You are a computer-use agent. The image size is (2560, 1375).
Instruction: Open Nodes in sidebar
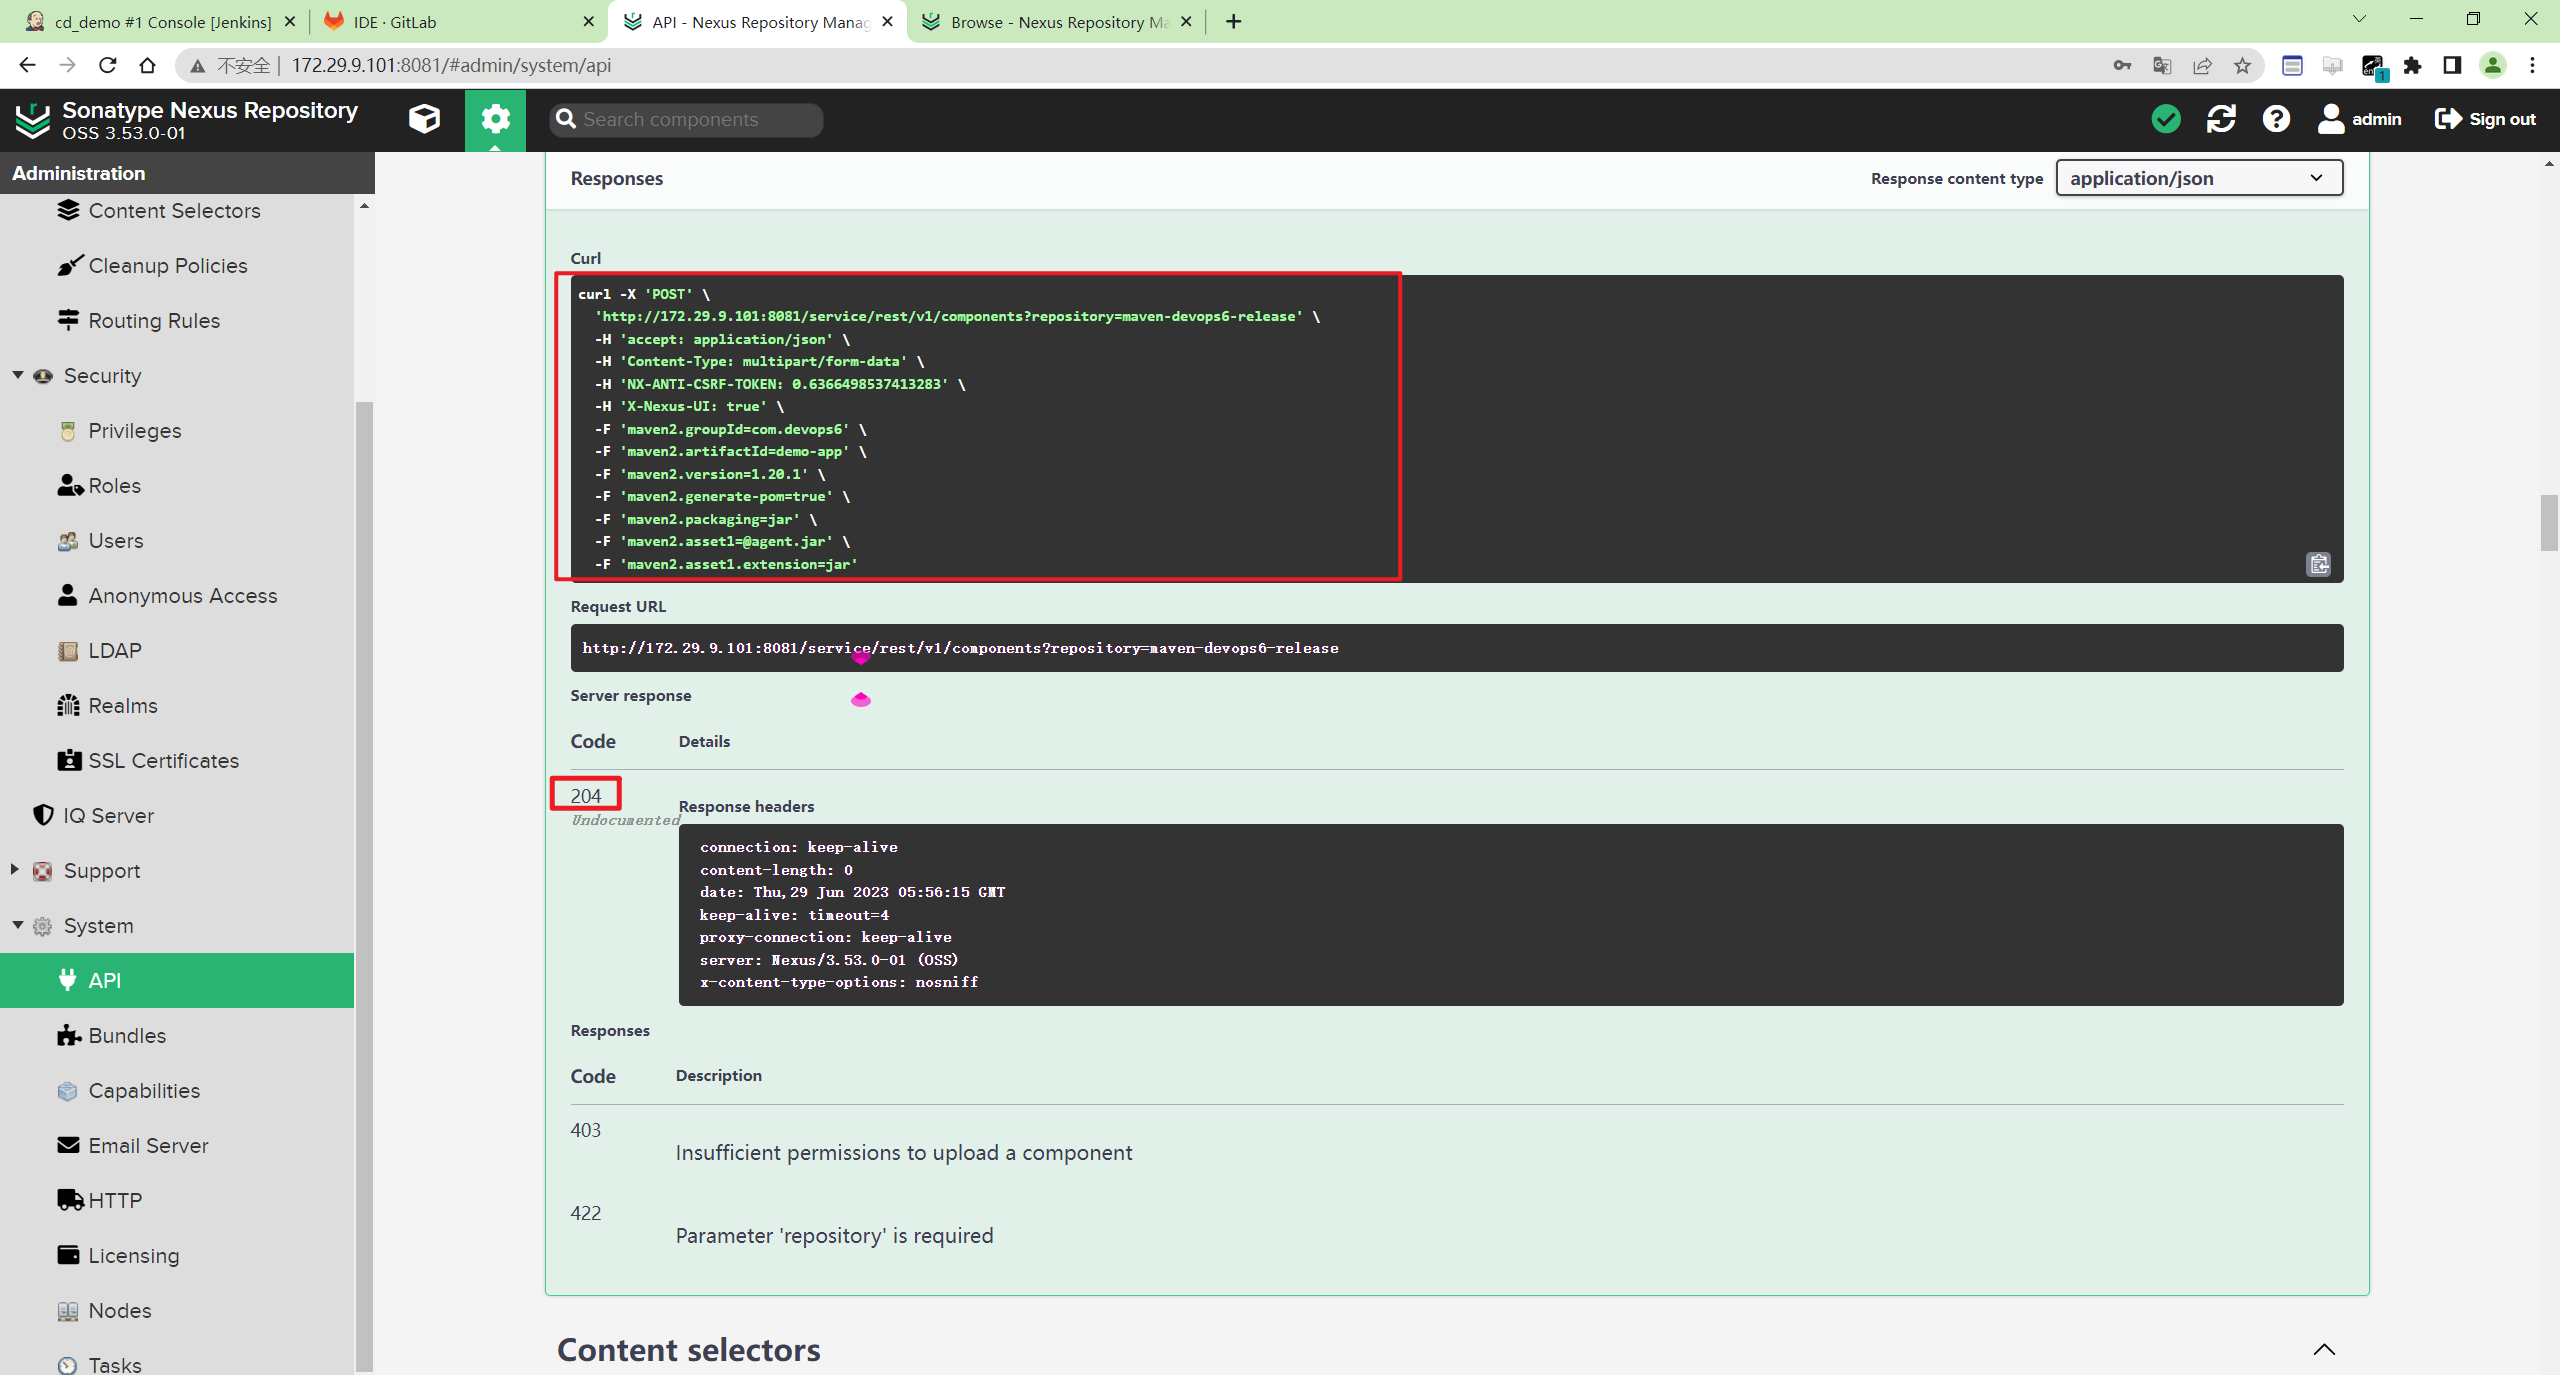119,1311
